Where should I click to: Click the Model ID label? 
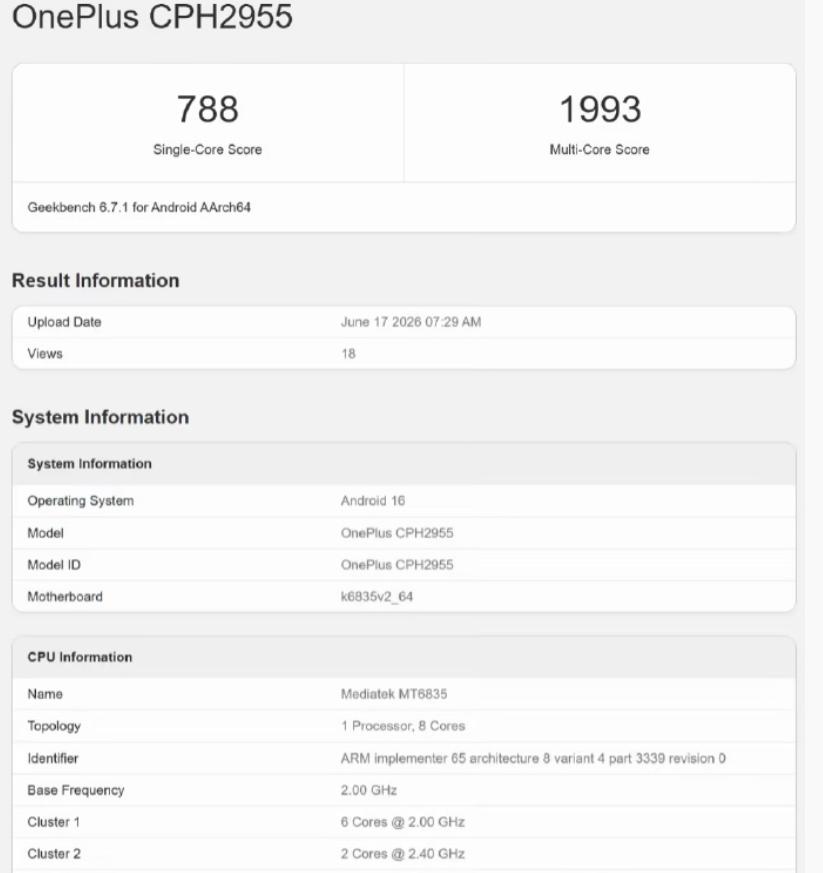coord(54,565)
